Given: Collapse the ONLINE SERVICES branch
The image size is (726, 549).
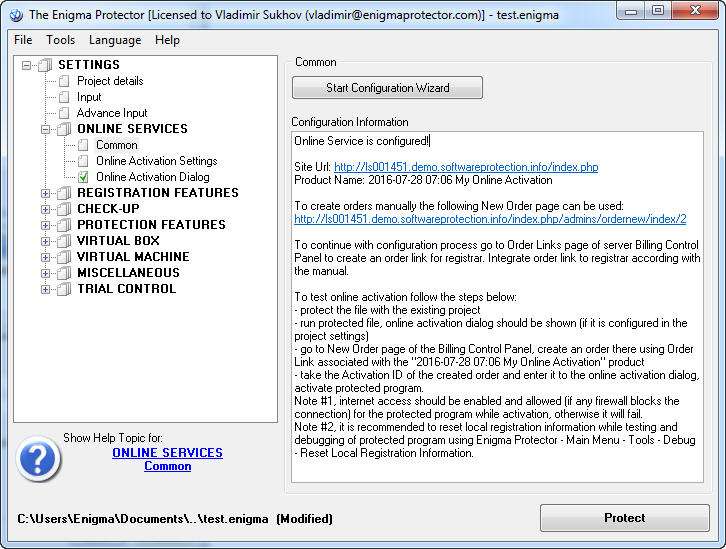Looking at the screenshot, I should pyautogui.click(x=45, y=129).
